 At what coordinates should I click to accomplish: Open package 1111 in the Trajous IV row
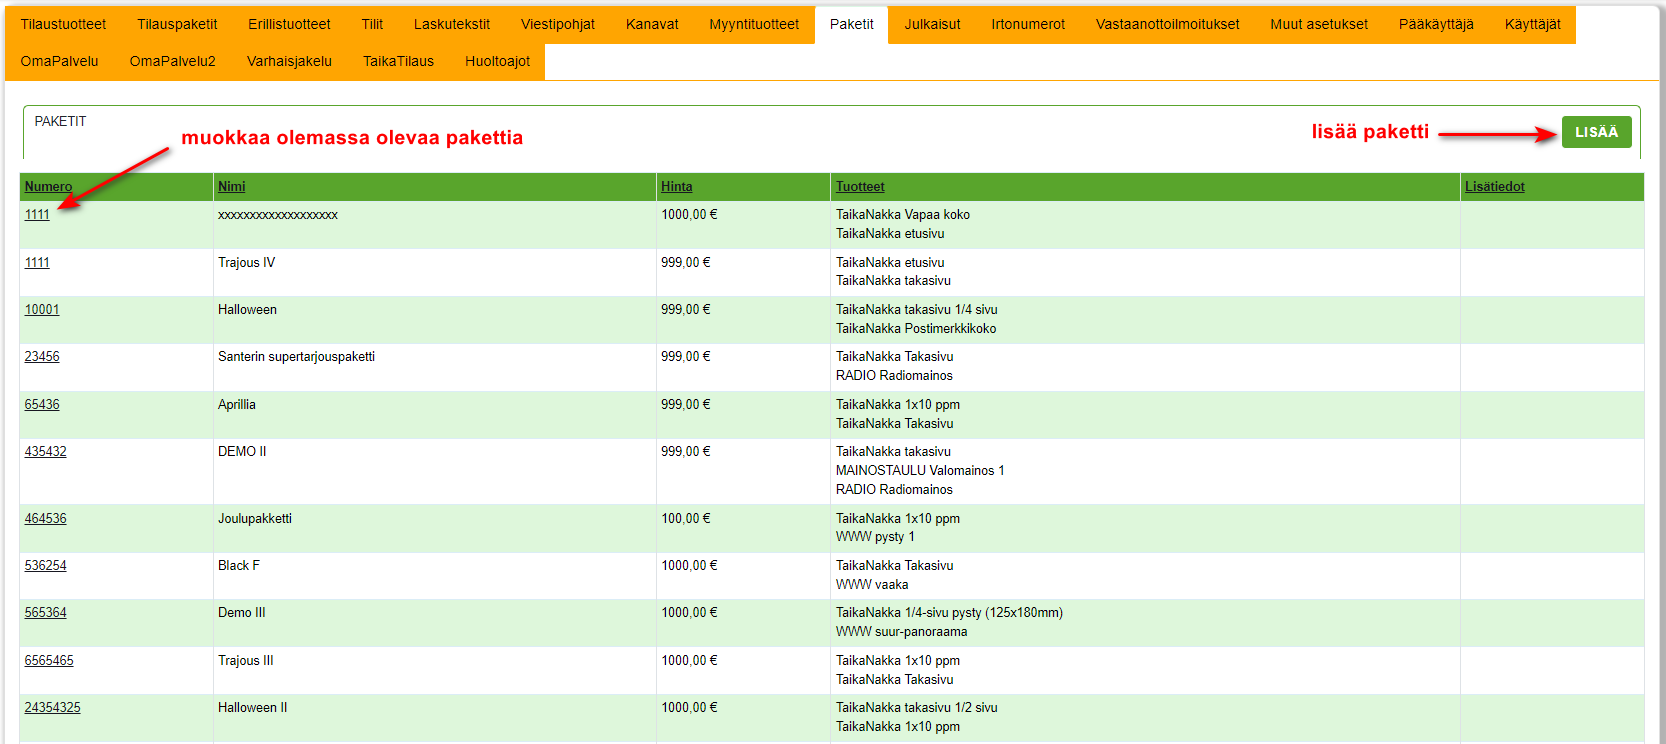pyautogui.click(x=37, y=263)
